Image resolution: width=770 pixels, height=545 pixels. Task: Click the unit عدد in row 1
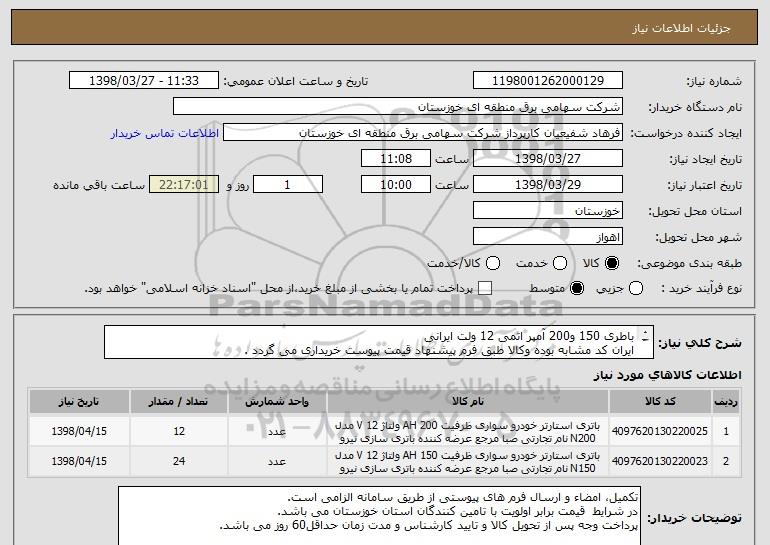pyautogui.click(x=277, y=432)
